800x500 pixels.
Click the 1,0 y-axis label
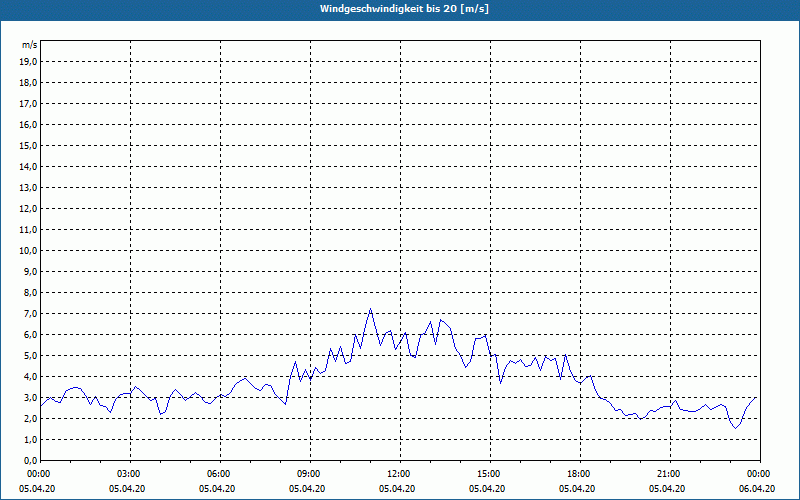click(30, 439)
